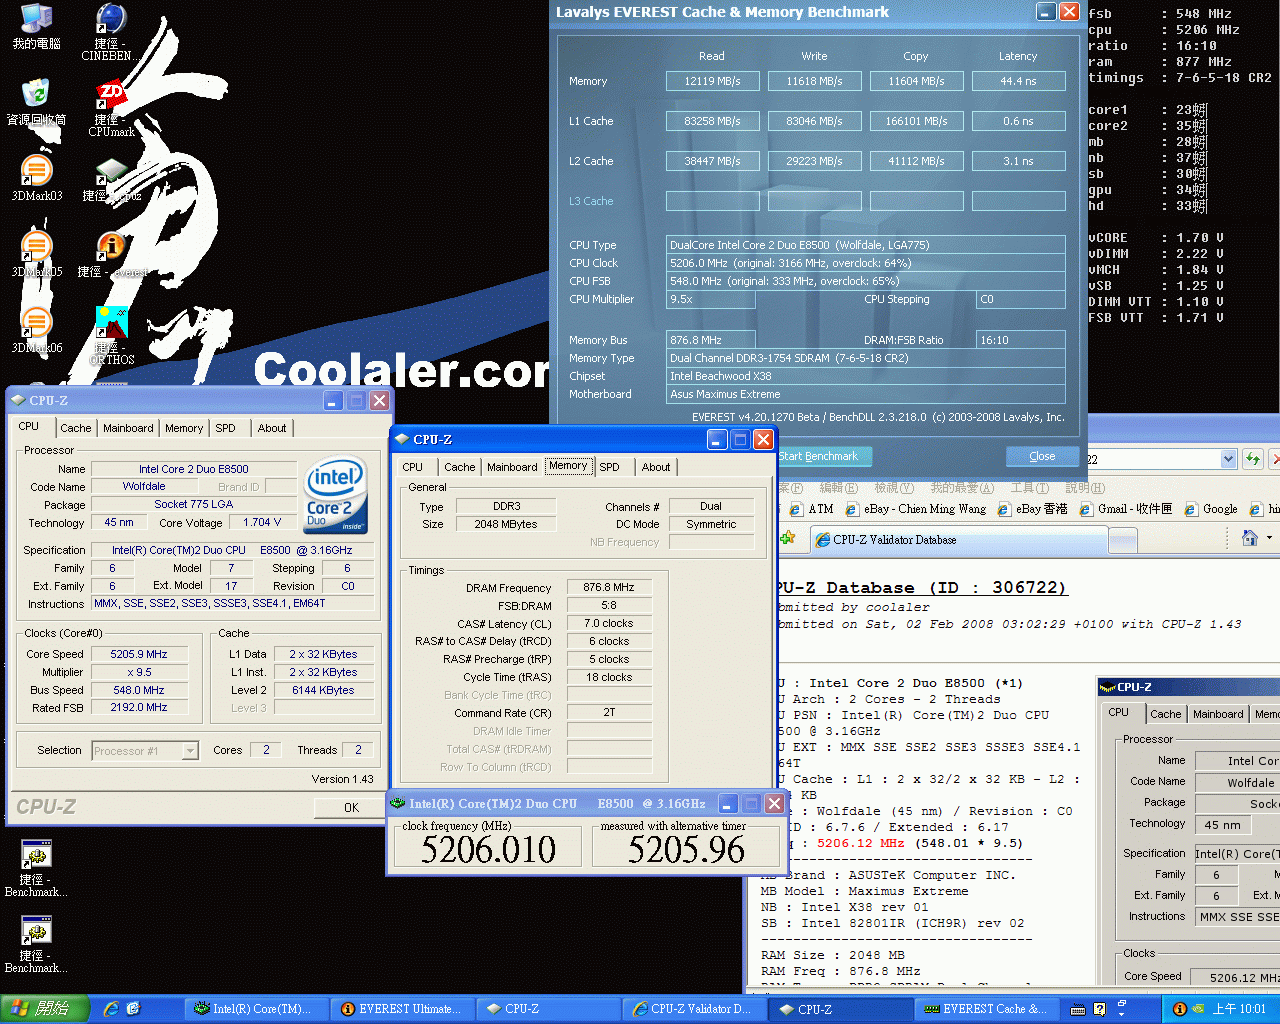Open Mainboard tab in CPU-Z processor window

[129, 428]
